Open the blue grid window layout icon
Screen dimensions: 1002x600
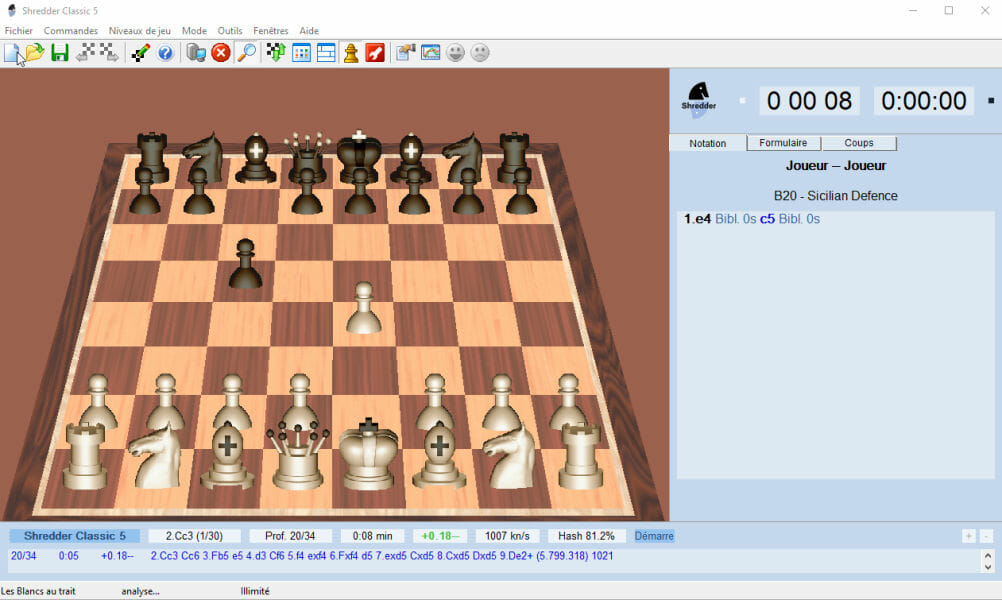(x=301, y=52)
